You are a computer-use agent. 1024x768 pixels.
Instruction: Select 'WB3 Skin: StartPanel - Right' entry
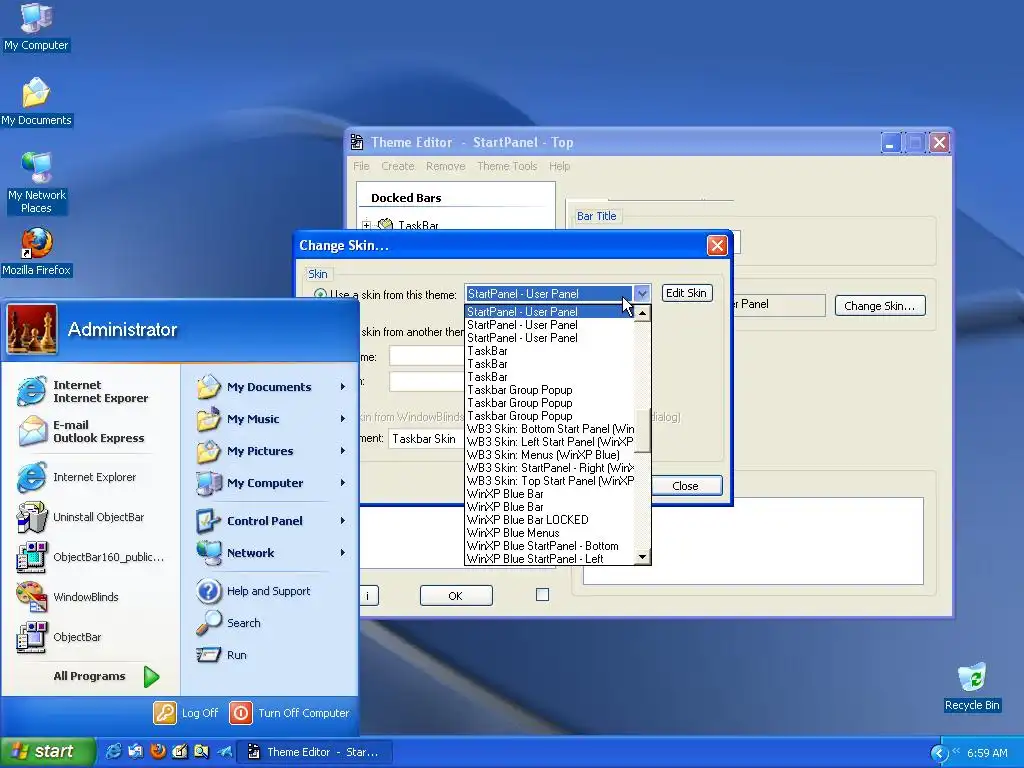(x=549, y=468)
